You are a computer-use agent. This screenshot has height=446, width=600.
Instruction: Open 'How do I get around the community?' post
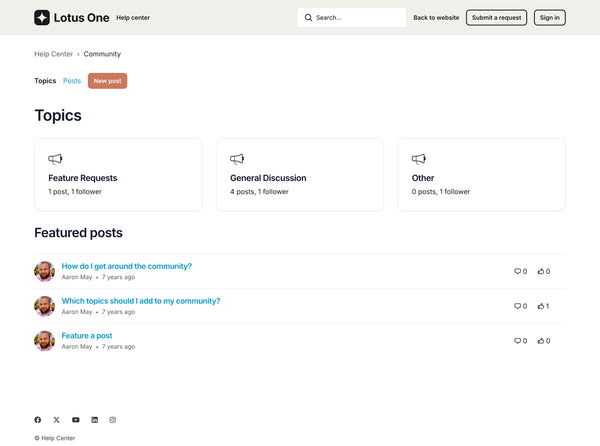point(127,266)
